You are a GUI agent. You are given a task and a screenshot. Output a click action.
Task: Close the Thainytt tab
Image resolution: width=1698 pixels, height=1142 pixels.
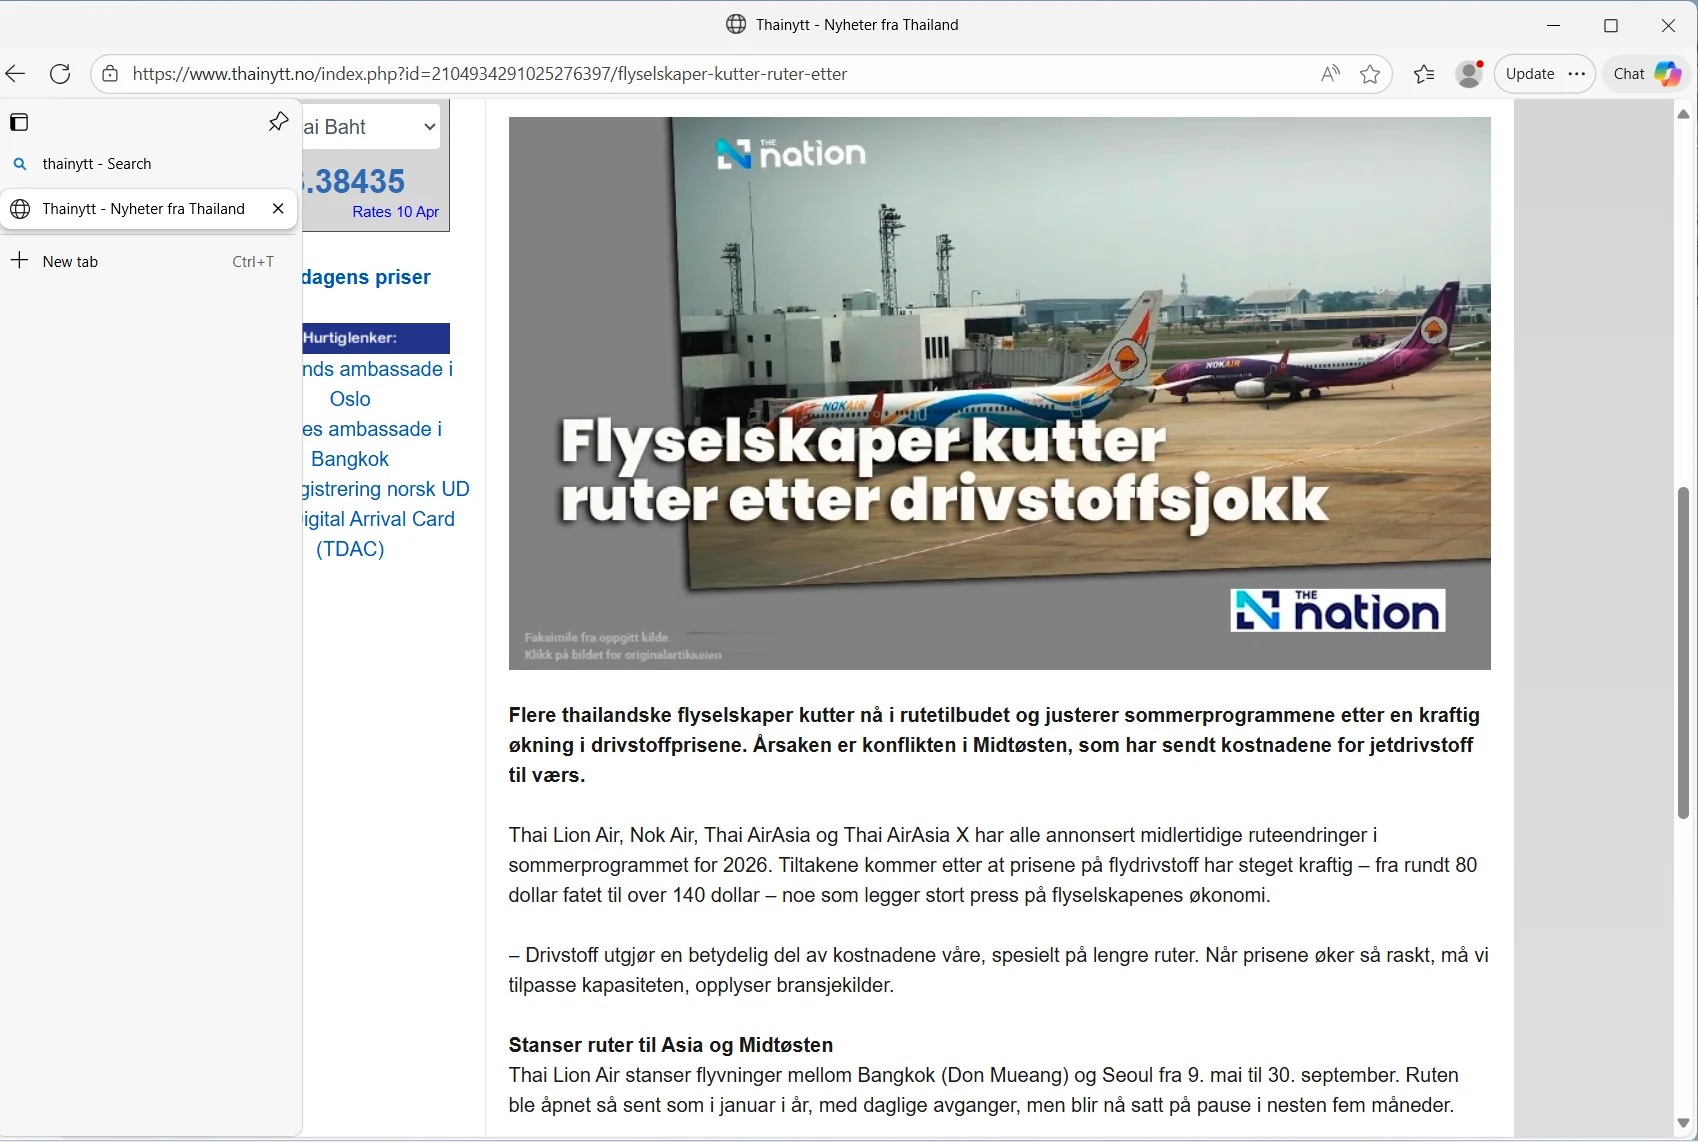click(x=277, y=208)
